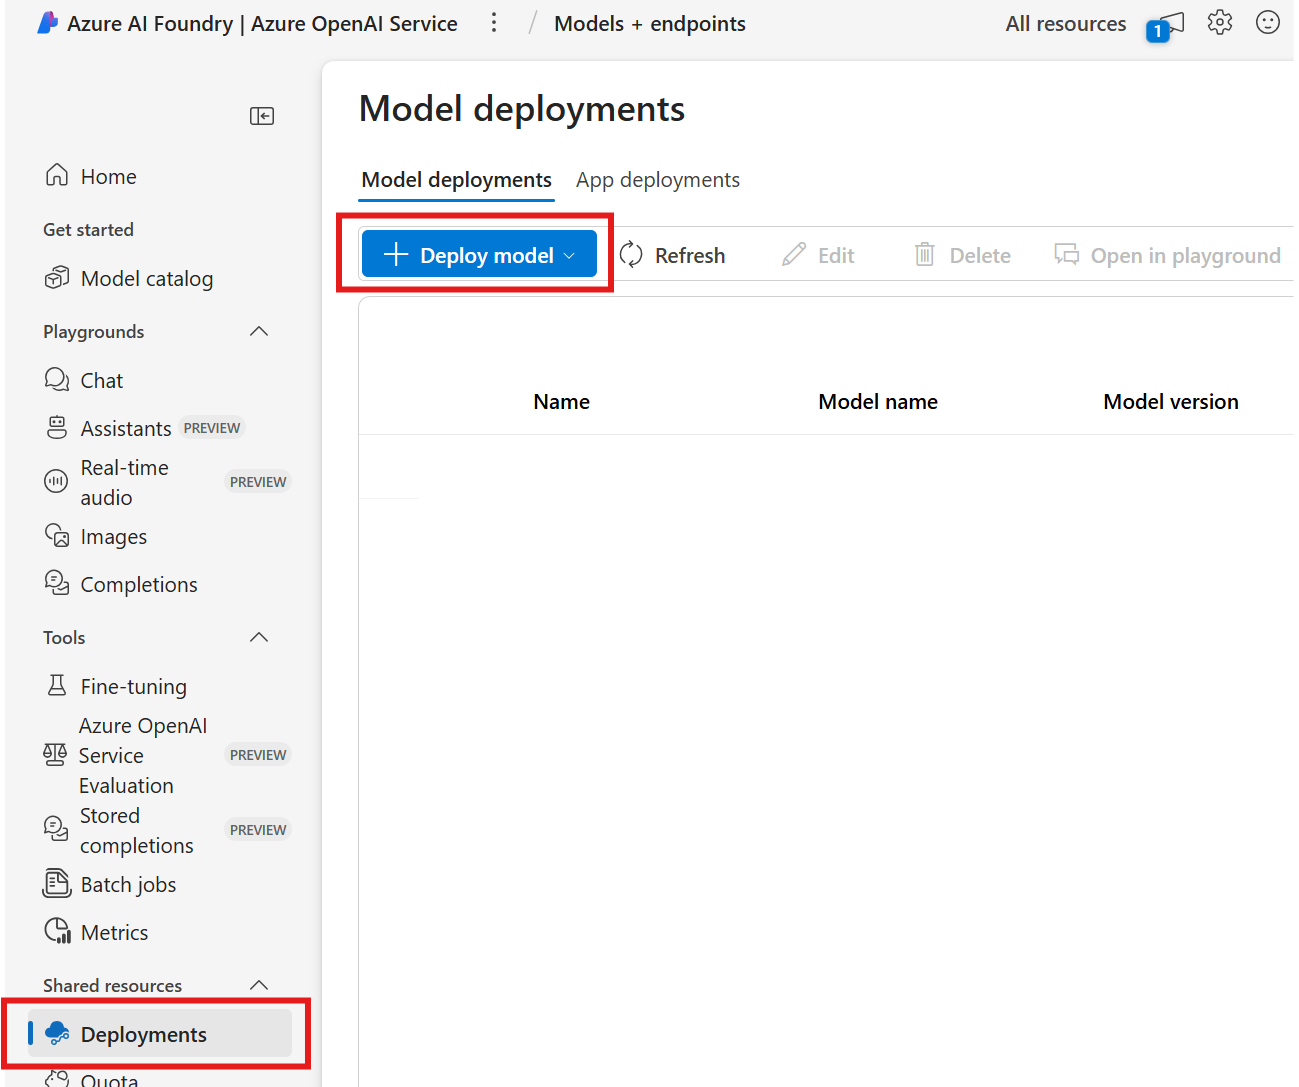
Task: Click the three-dot more options icon
Action: 494,23
